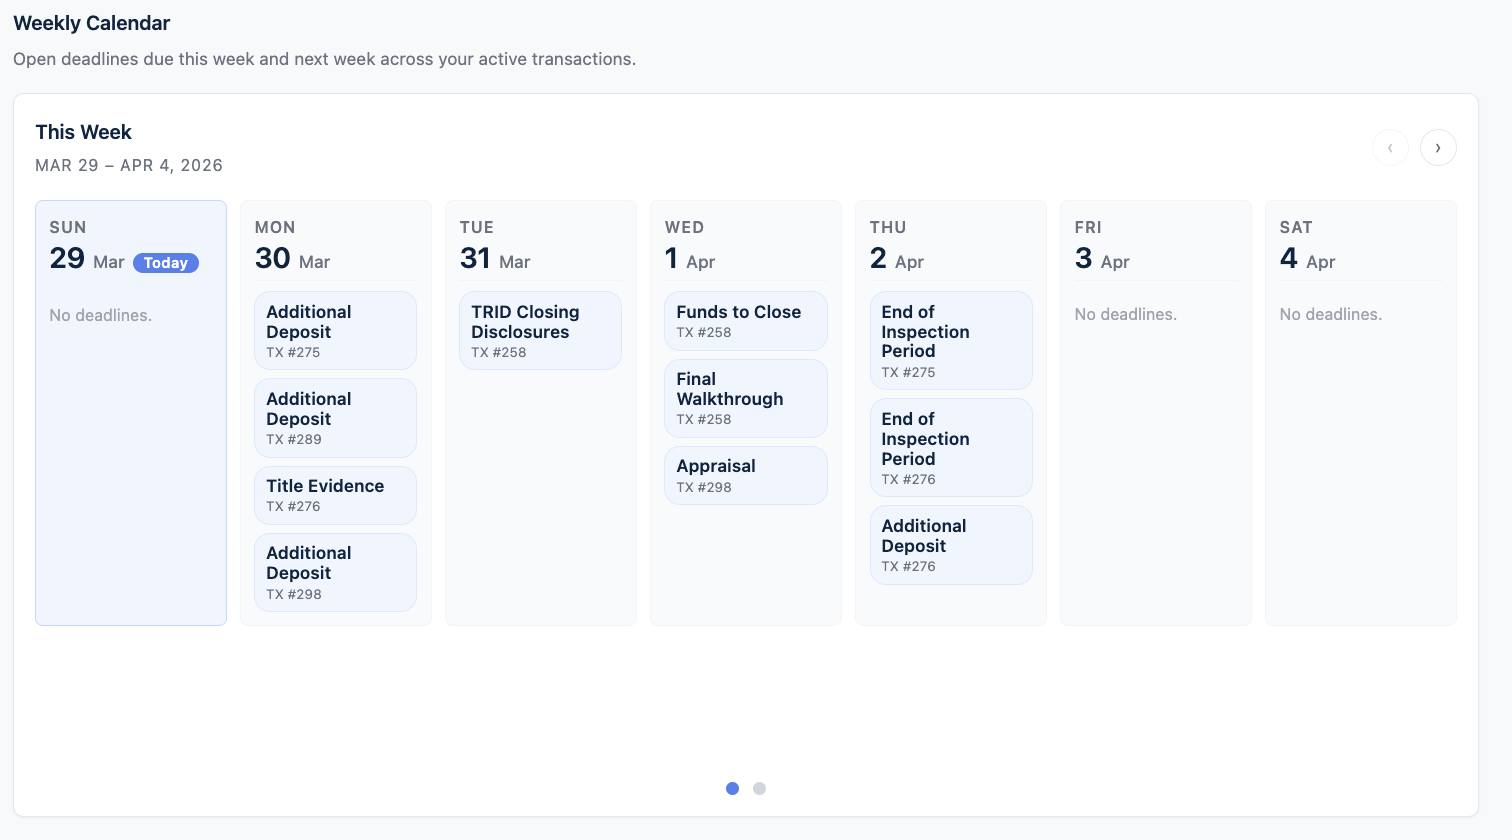Click the right chevron to view next week
Screen dimensions: 1512x840
[1438, 147]
